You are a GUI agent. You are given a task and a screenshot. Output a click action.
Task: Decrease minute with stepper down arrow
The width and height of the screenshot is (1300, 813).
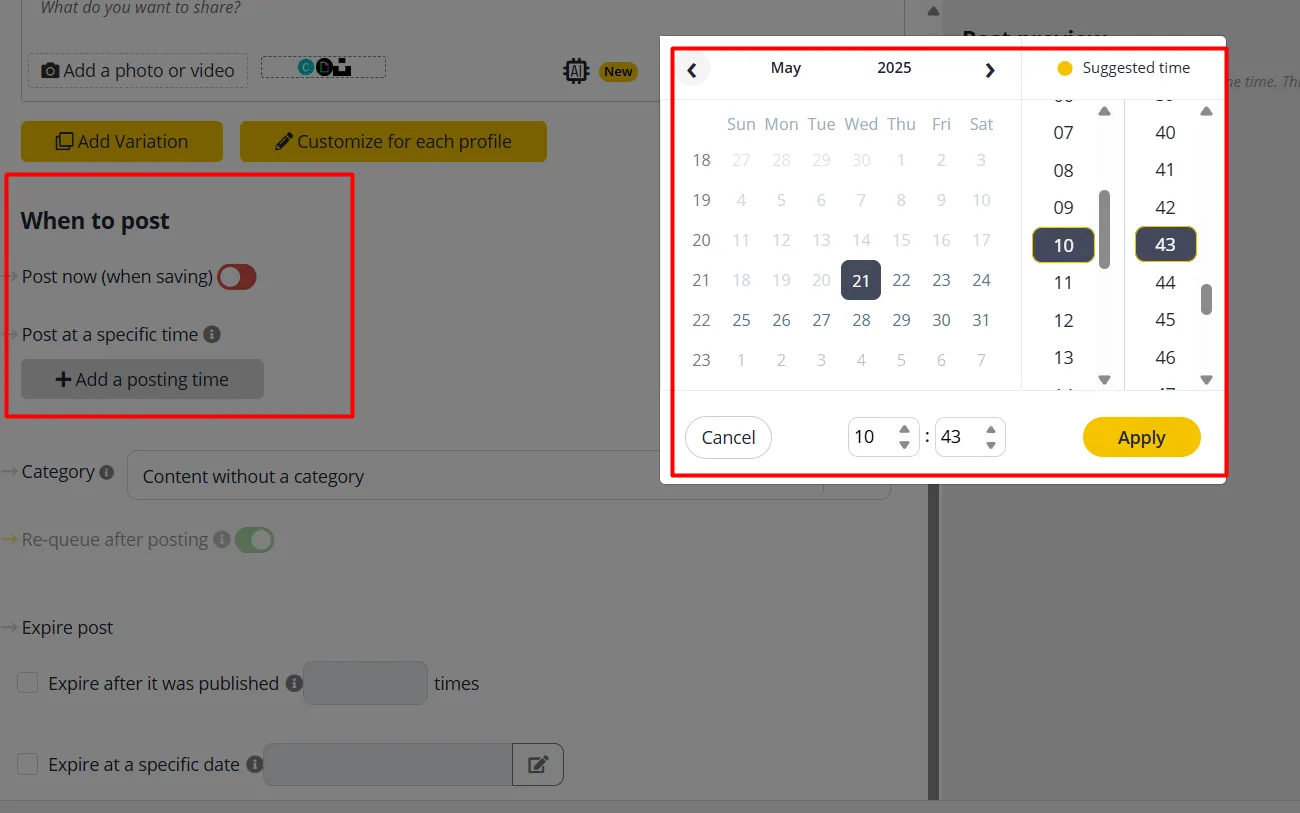coord(991,445)
